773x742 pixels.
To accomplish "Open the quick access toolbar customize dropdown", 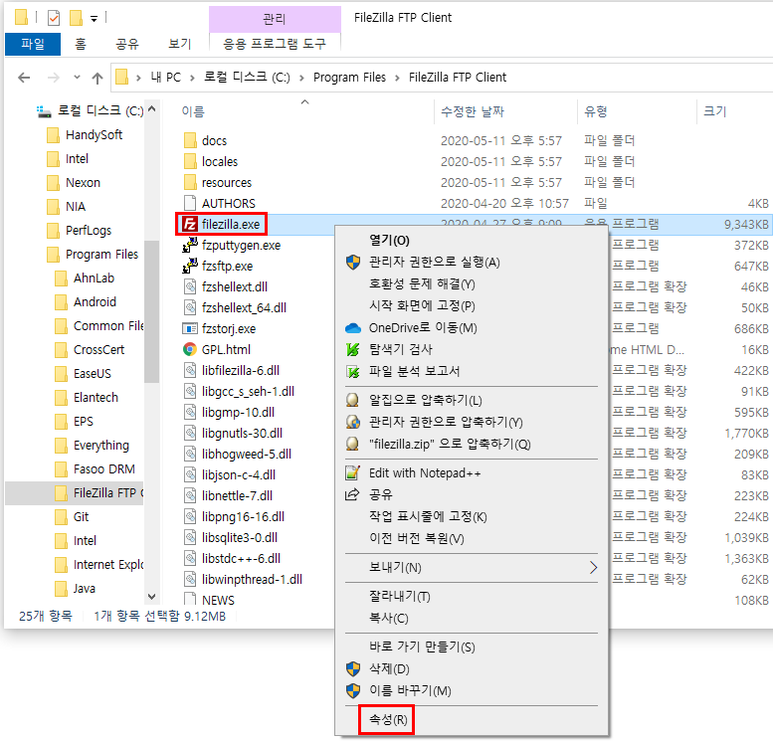I will tap(94, 19).
